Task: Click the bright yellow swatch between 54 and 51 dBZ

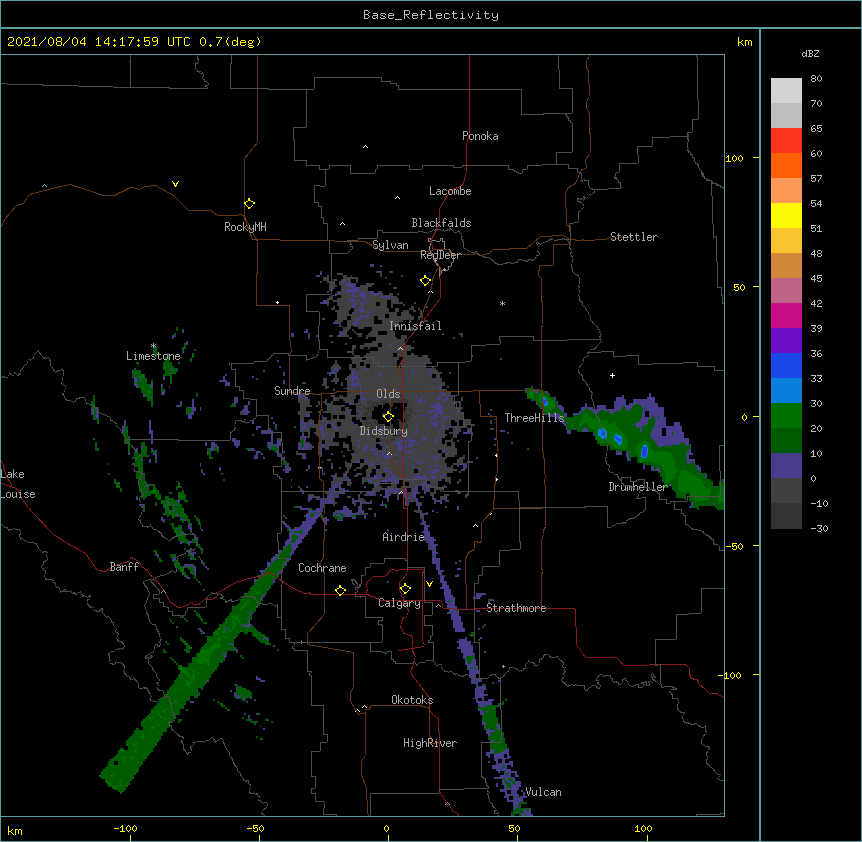Action: click(x=786, y=215)
